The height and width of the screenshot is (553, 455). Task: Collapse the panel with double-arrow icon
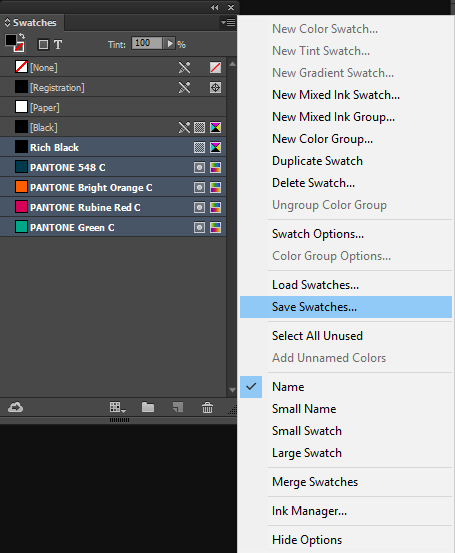[214, 7]
